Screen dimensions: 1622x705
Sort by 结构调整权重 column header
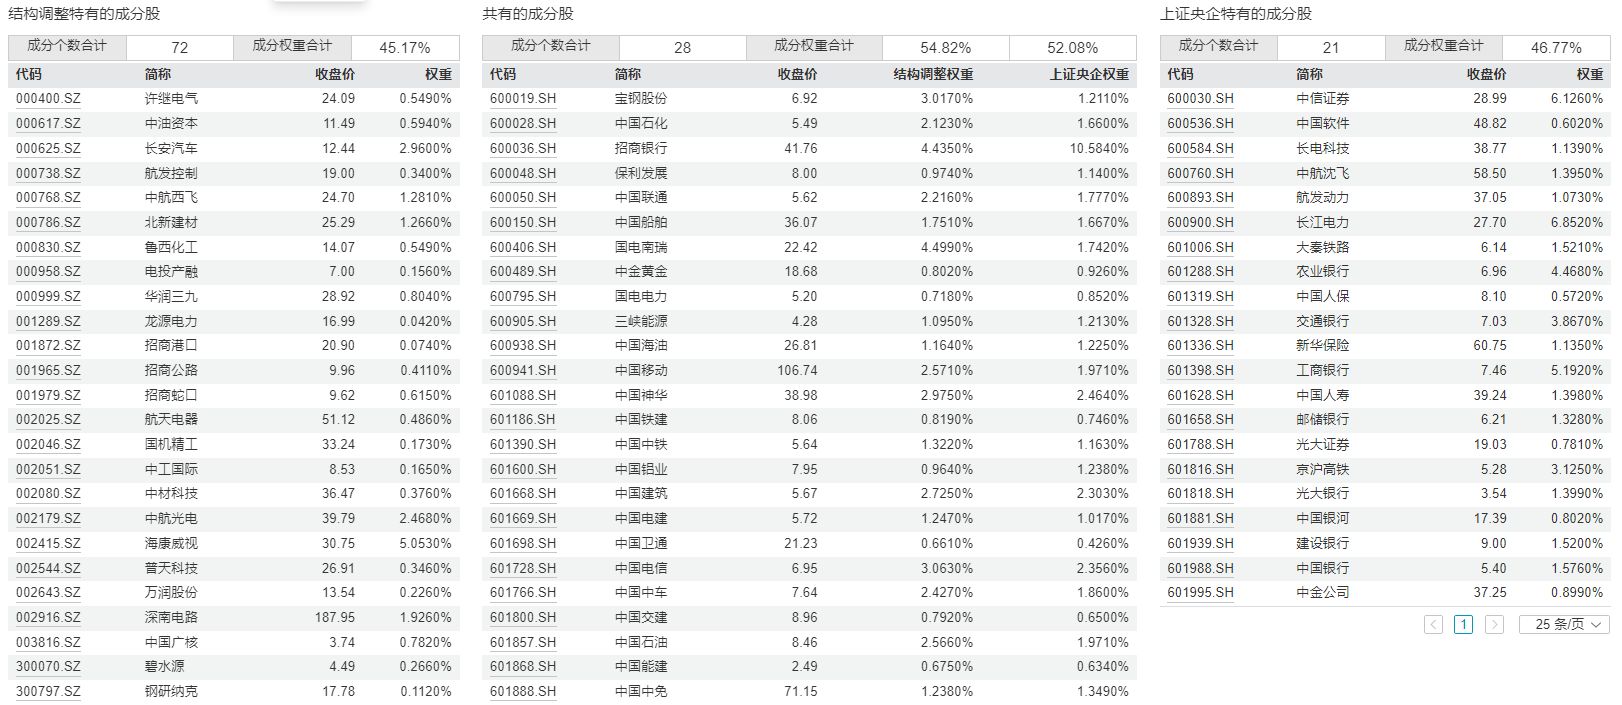pyautogui.click(x=933, y=74)
